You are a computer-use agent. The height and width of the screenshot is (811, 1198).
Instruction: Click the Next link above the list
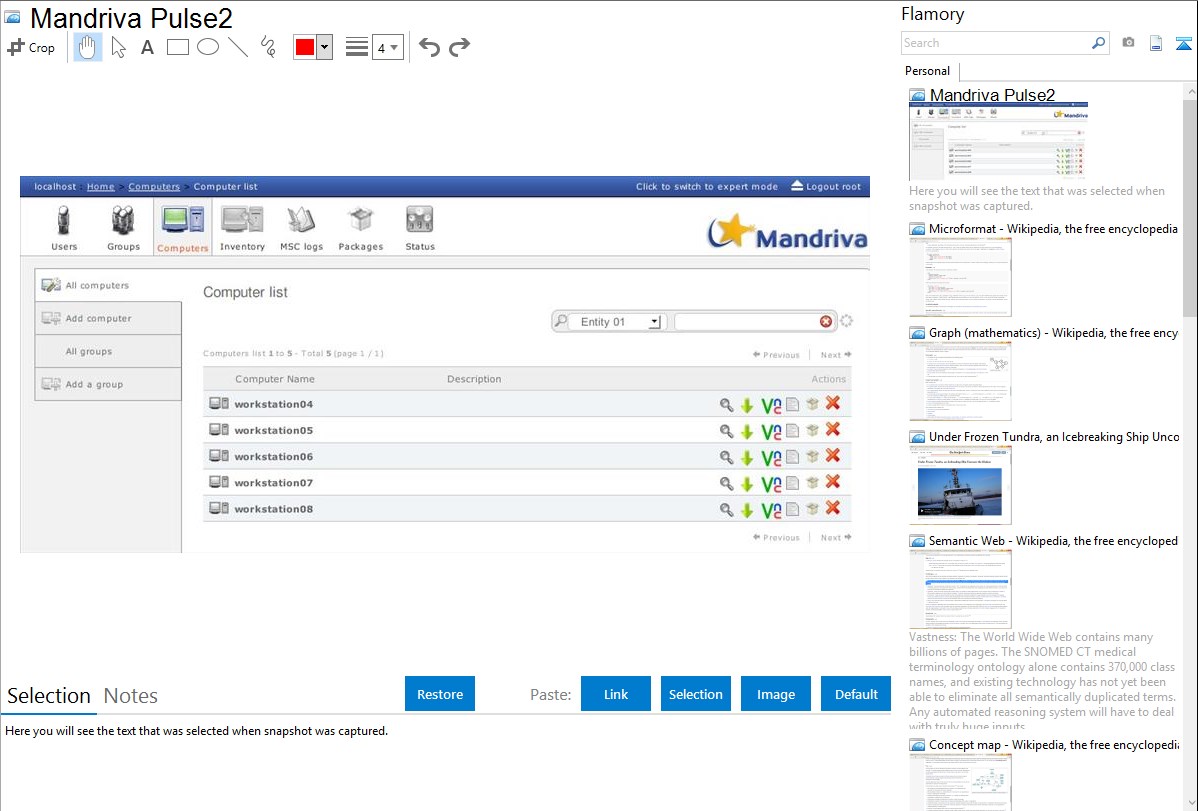(x=836, y=355)
